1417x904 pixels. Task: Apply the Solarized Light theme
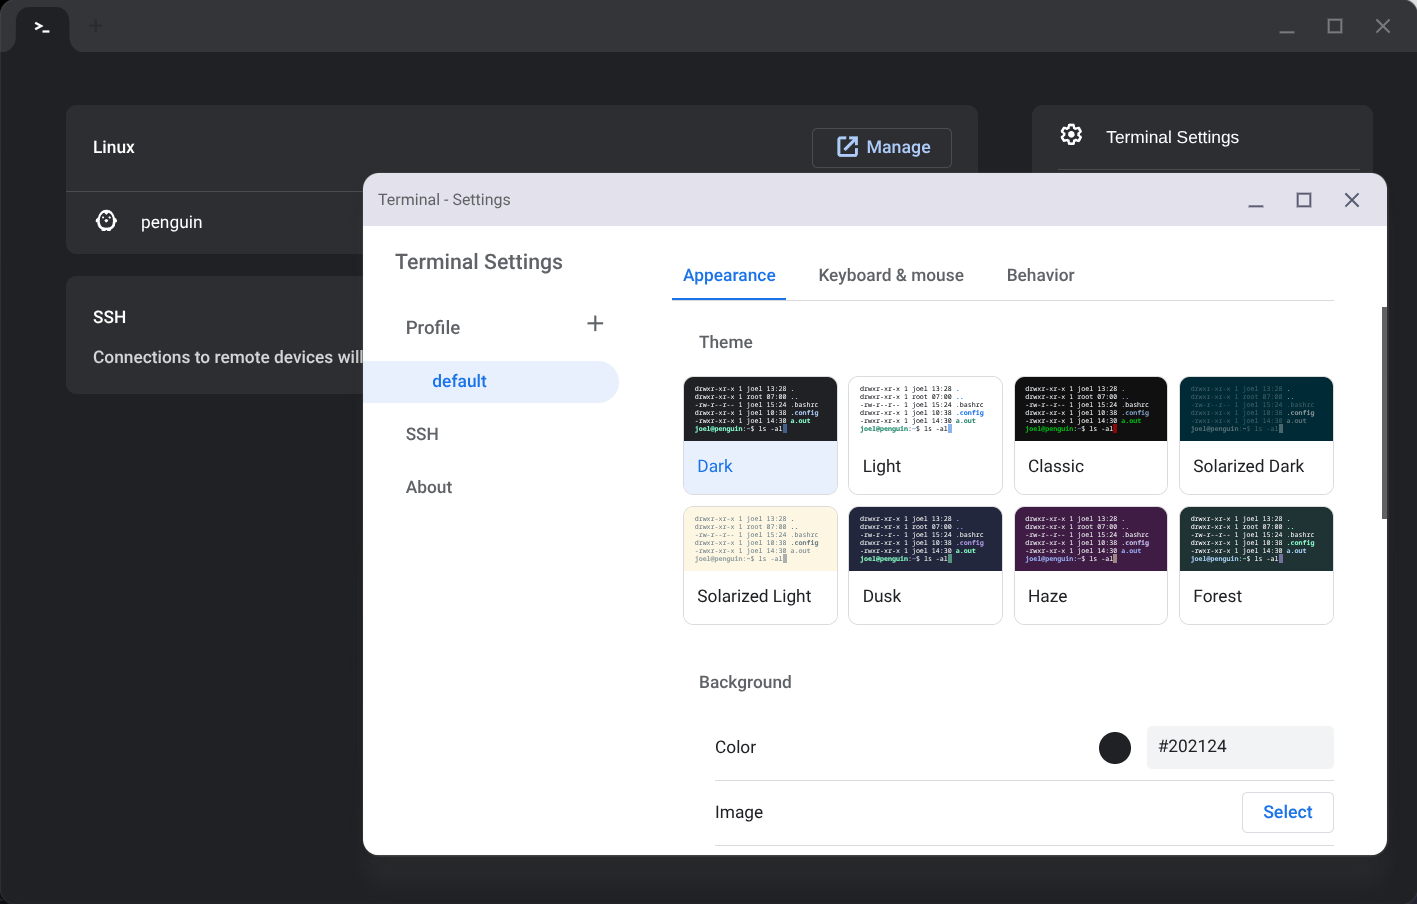tap(760, 565)
